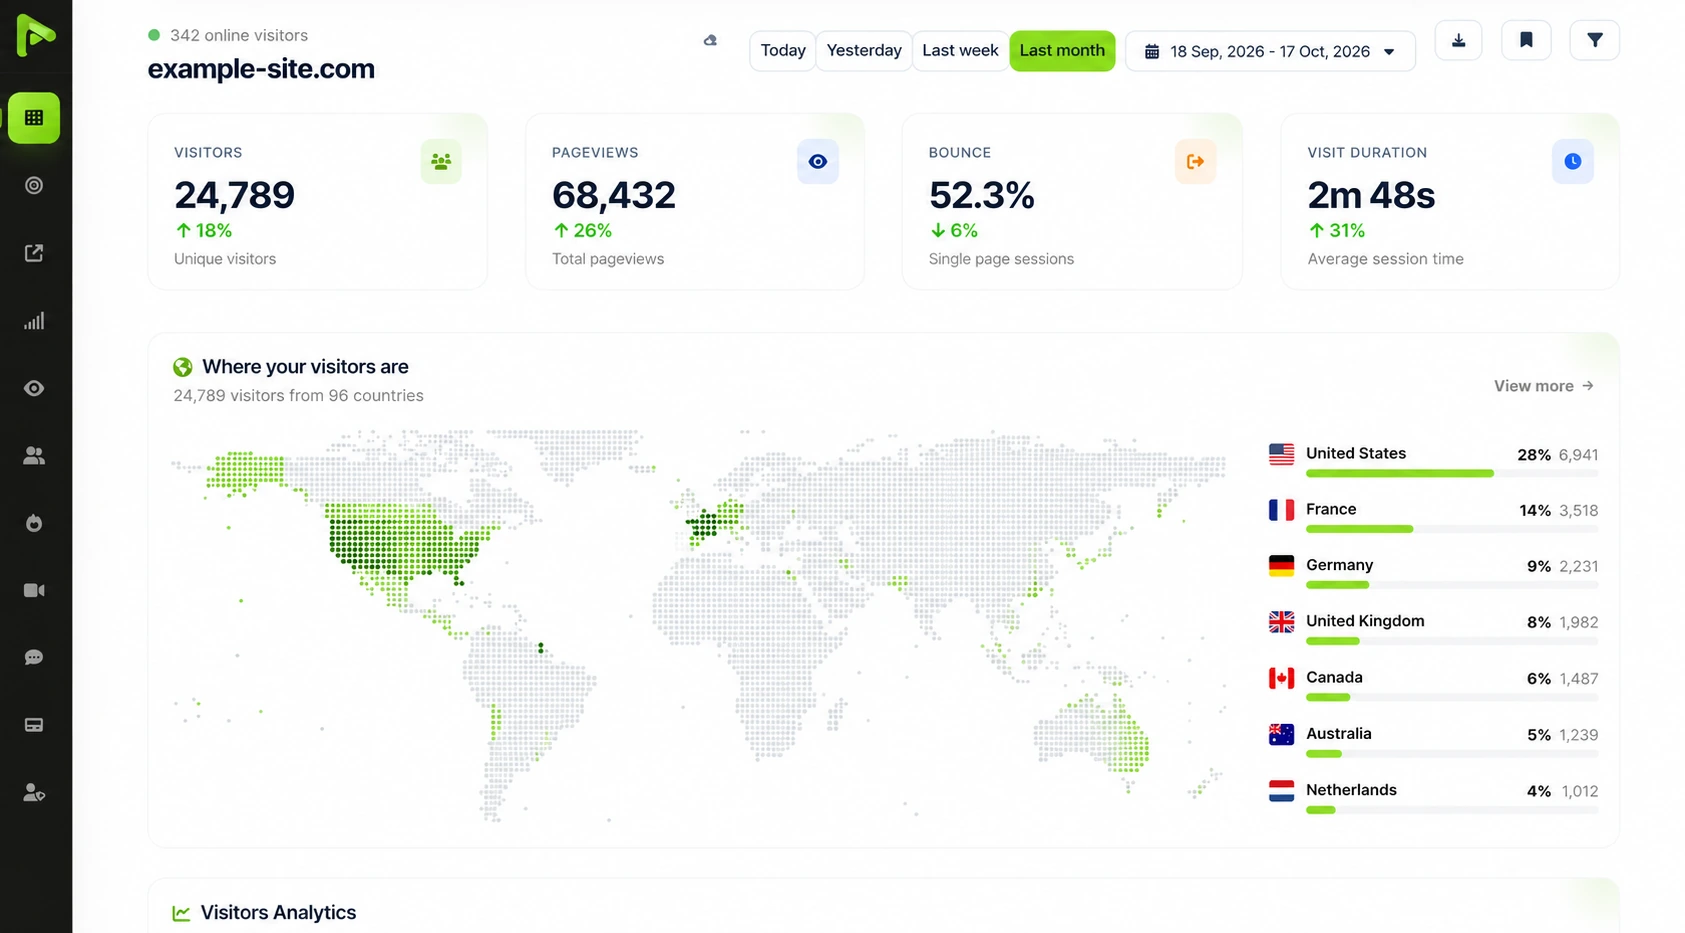Click the download export button

pyautogui.click(x=1459, y=40)
